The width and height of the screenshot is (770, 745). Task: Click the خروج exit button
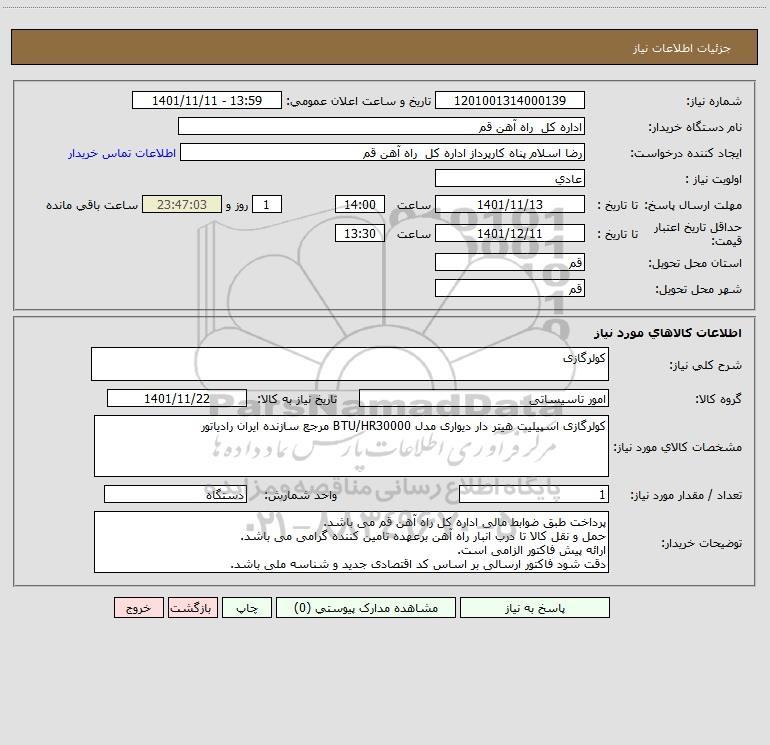138,607
